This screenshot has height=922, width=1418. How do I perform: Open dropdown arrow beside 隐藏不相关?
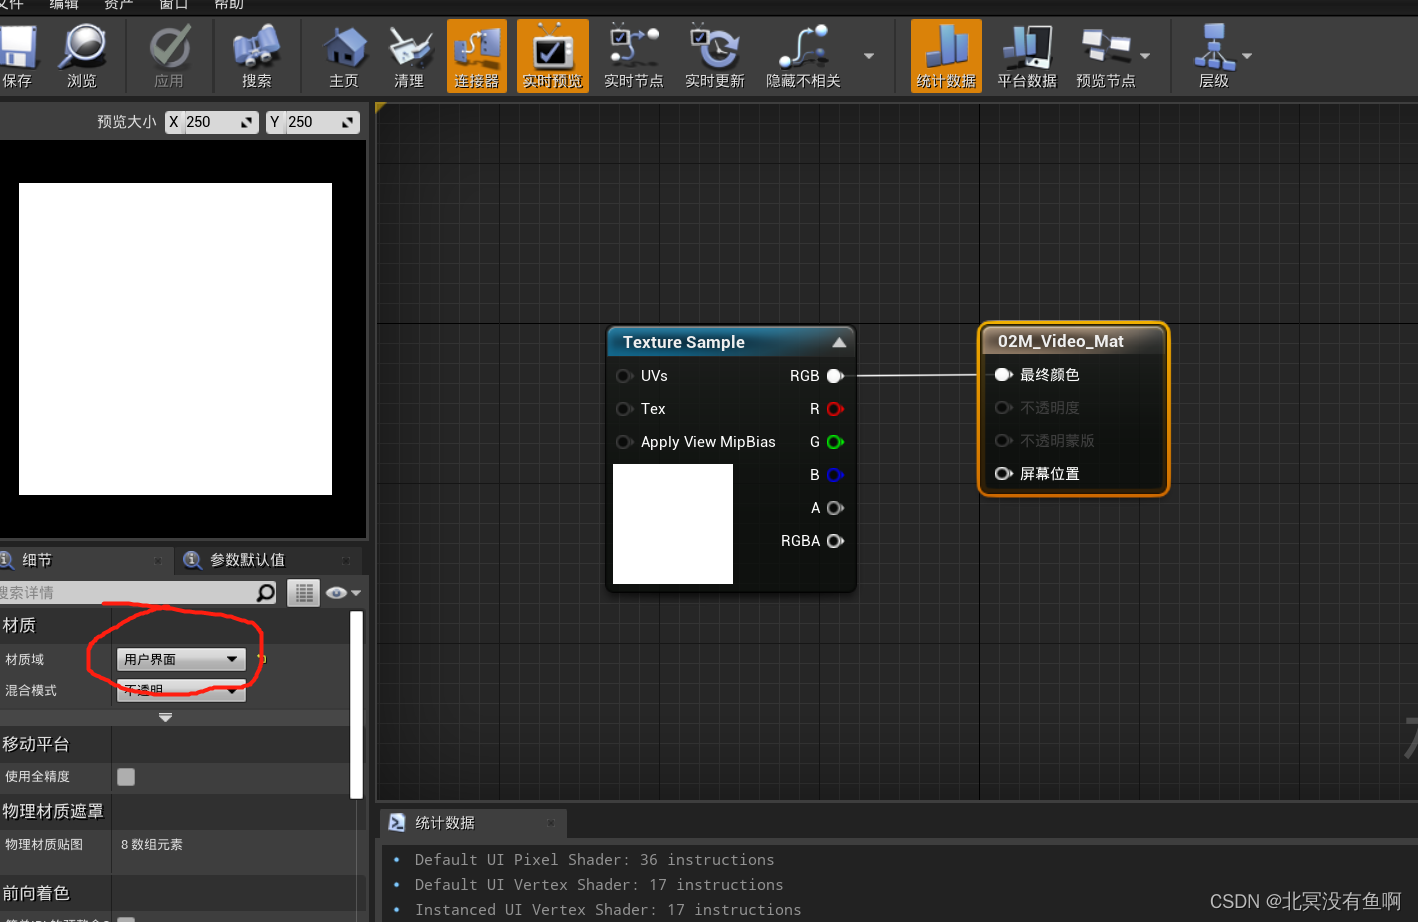[x=869, y=56]
